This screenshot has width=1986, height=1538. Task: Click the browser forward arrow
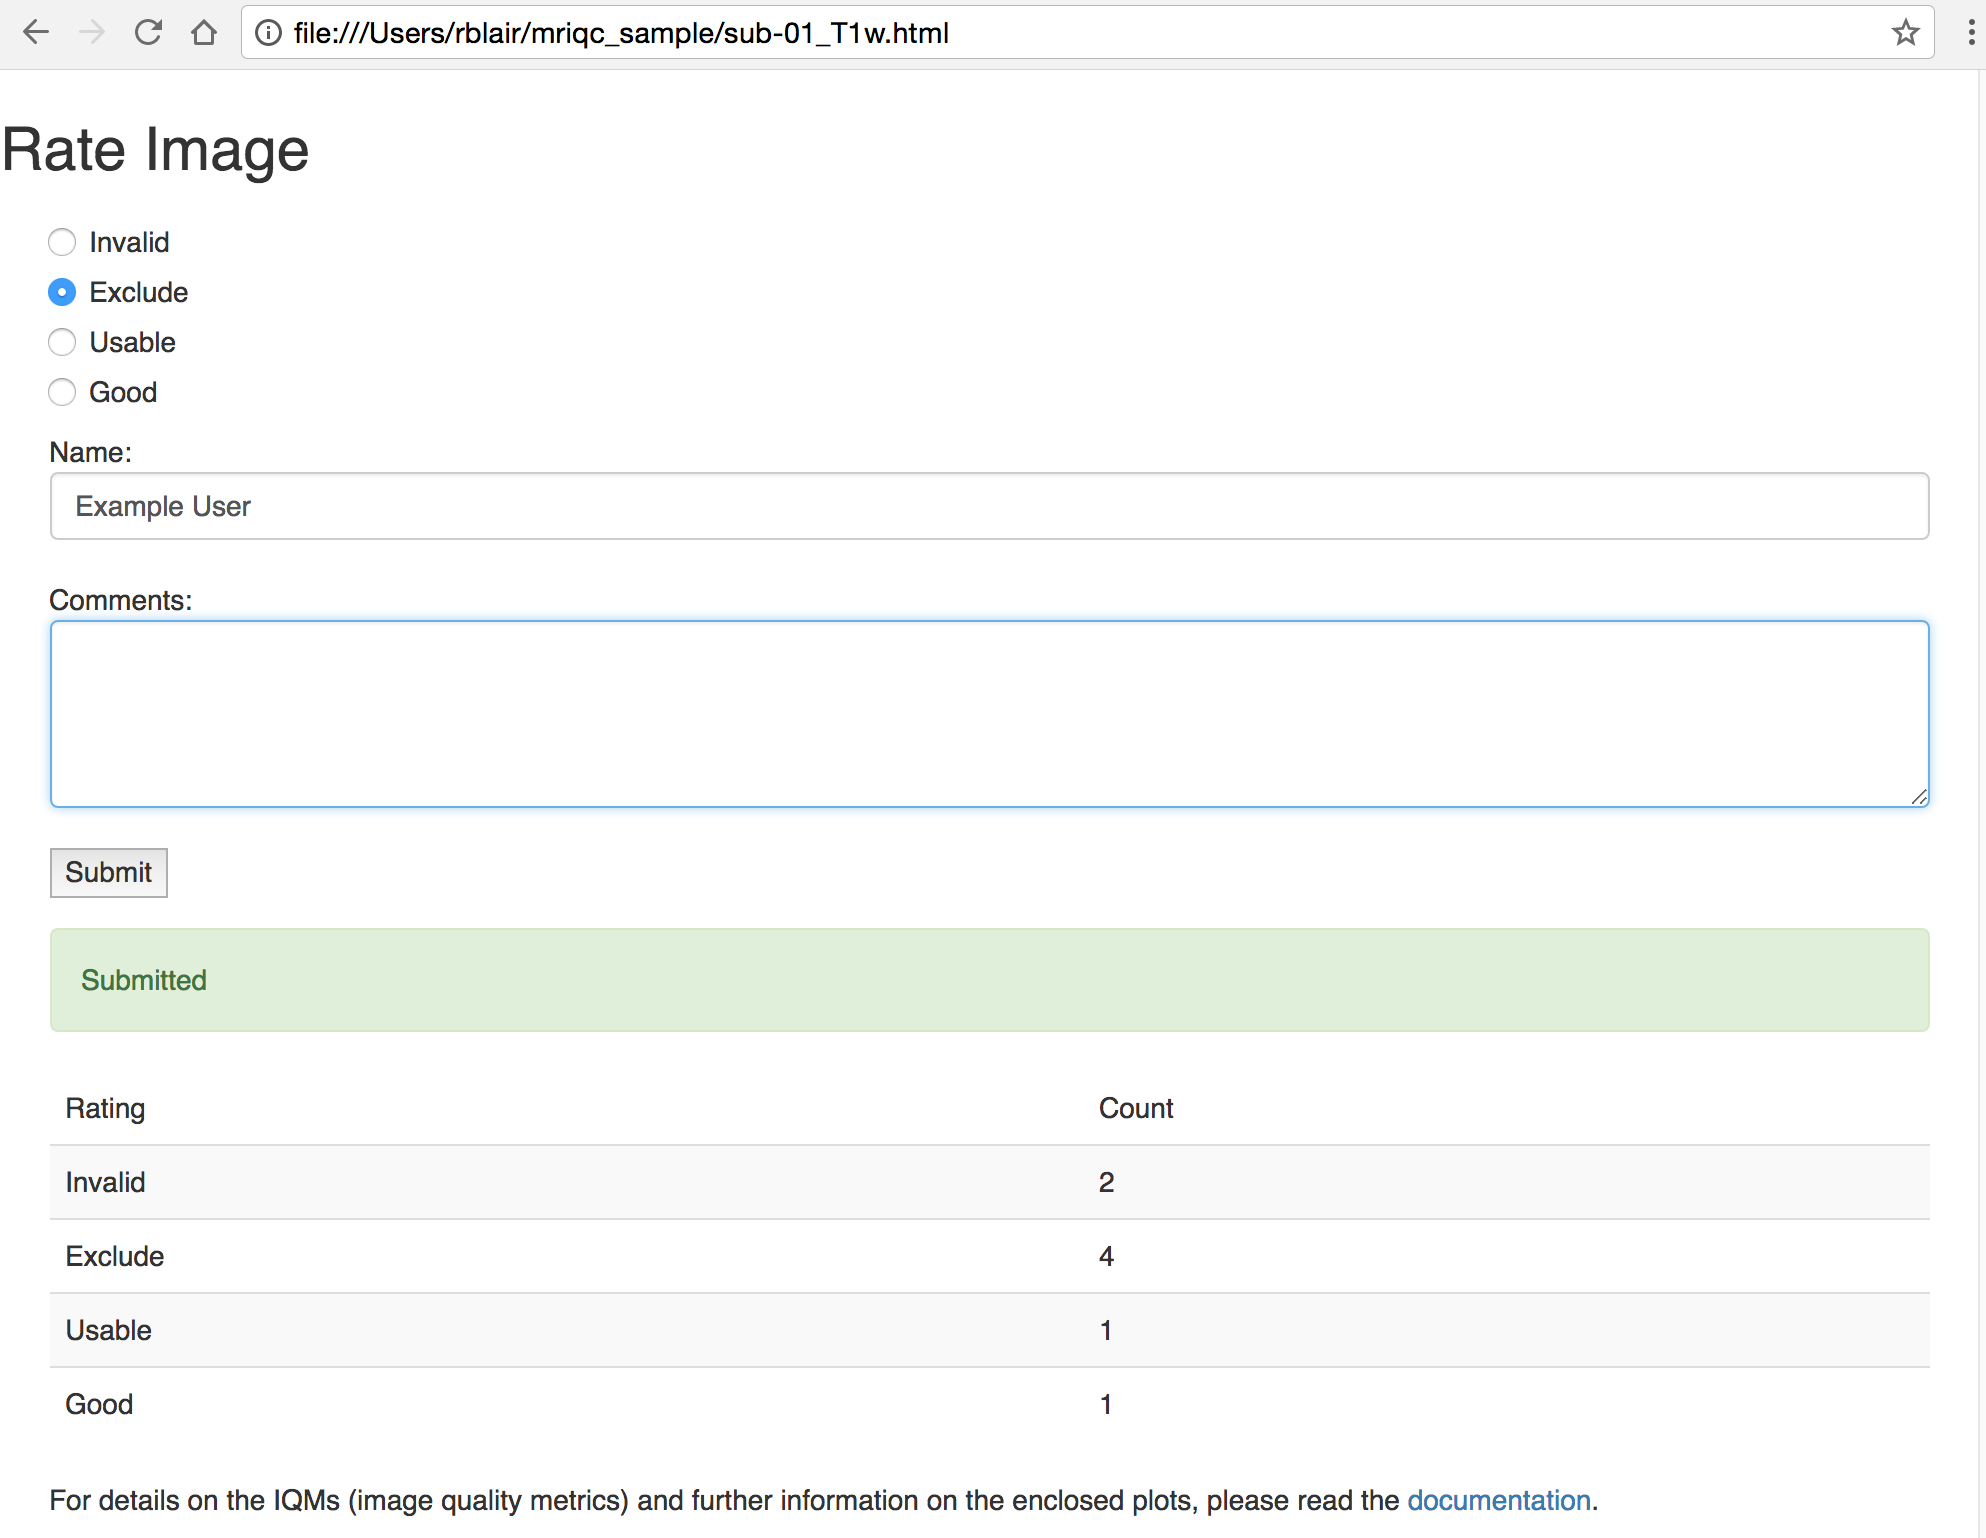tap(92, 33)
